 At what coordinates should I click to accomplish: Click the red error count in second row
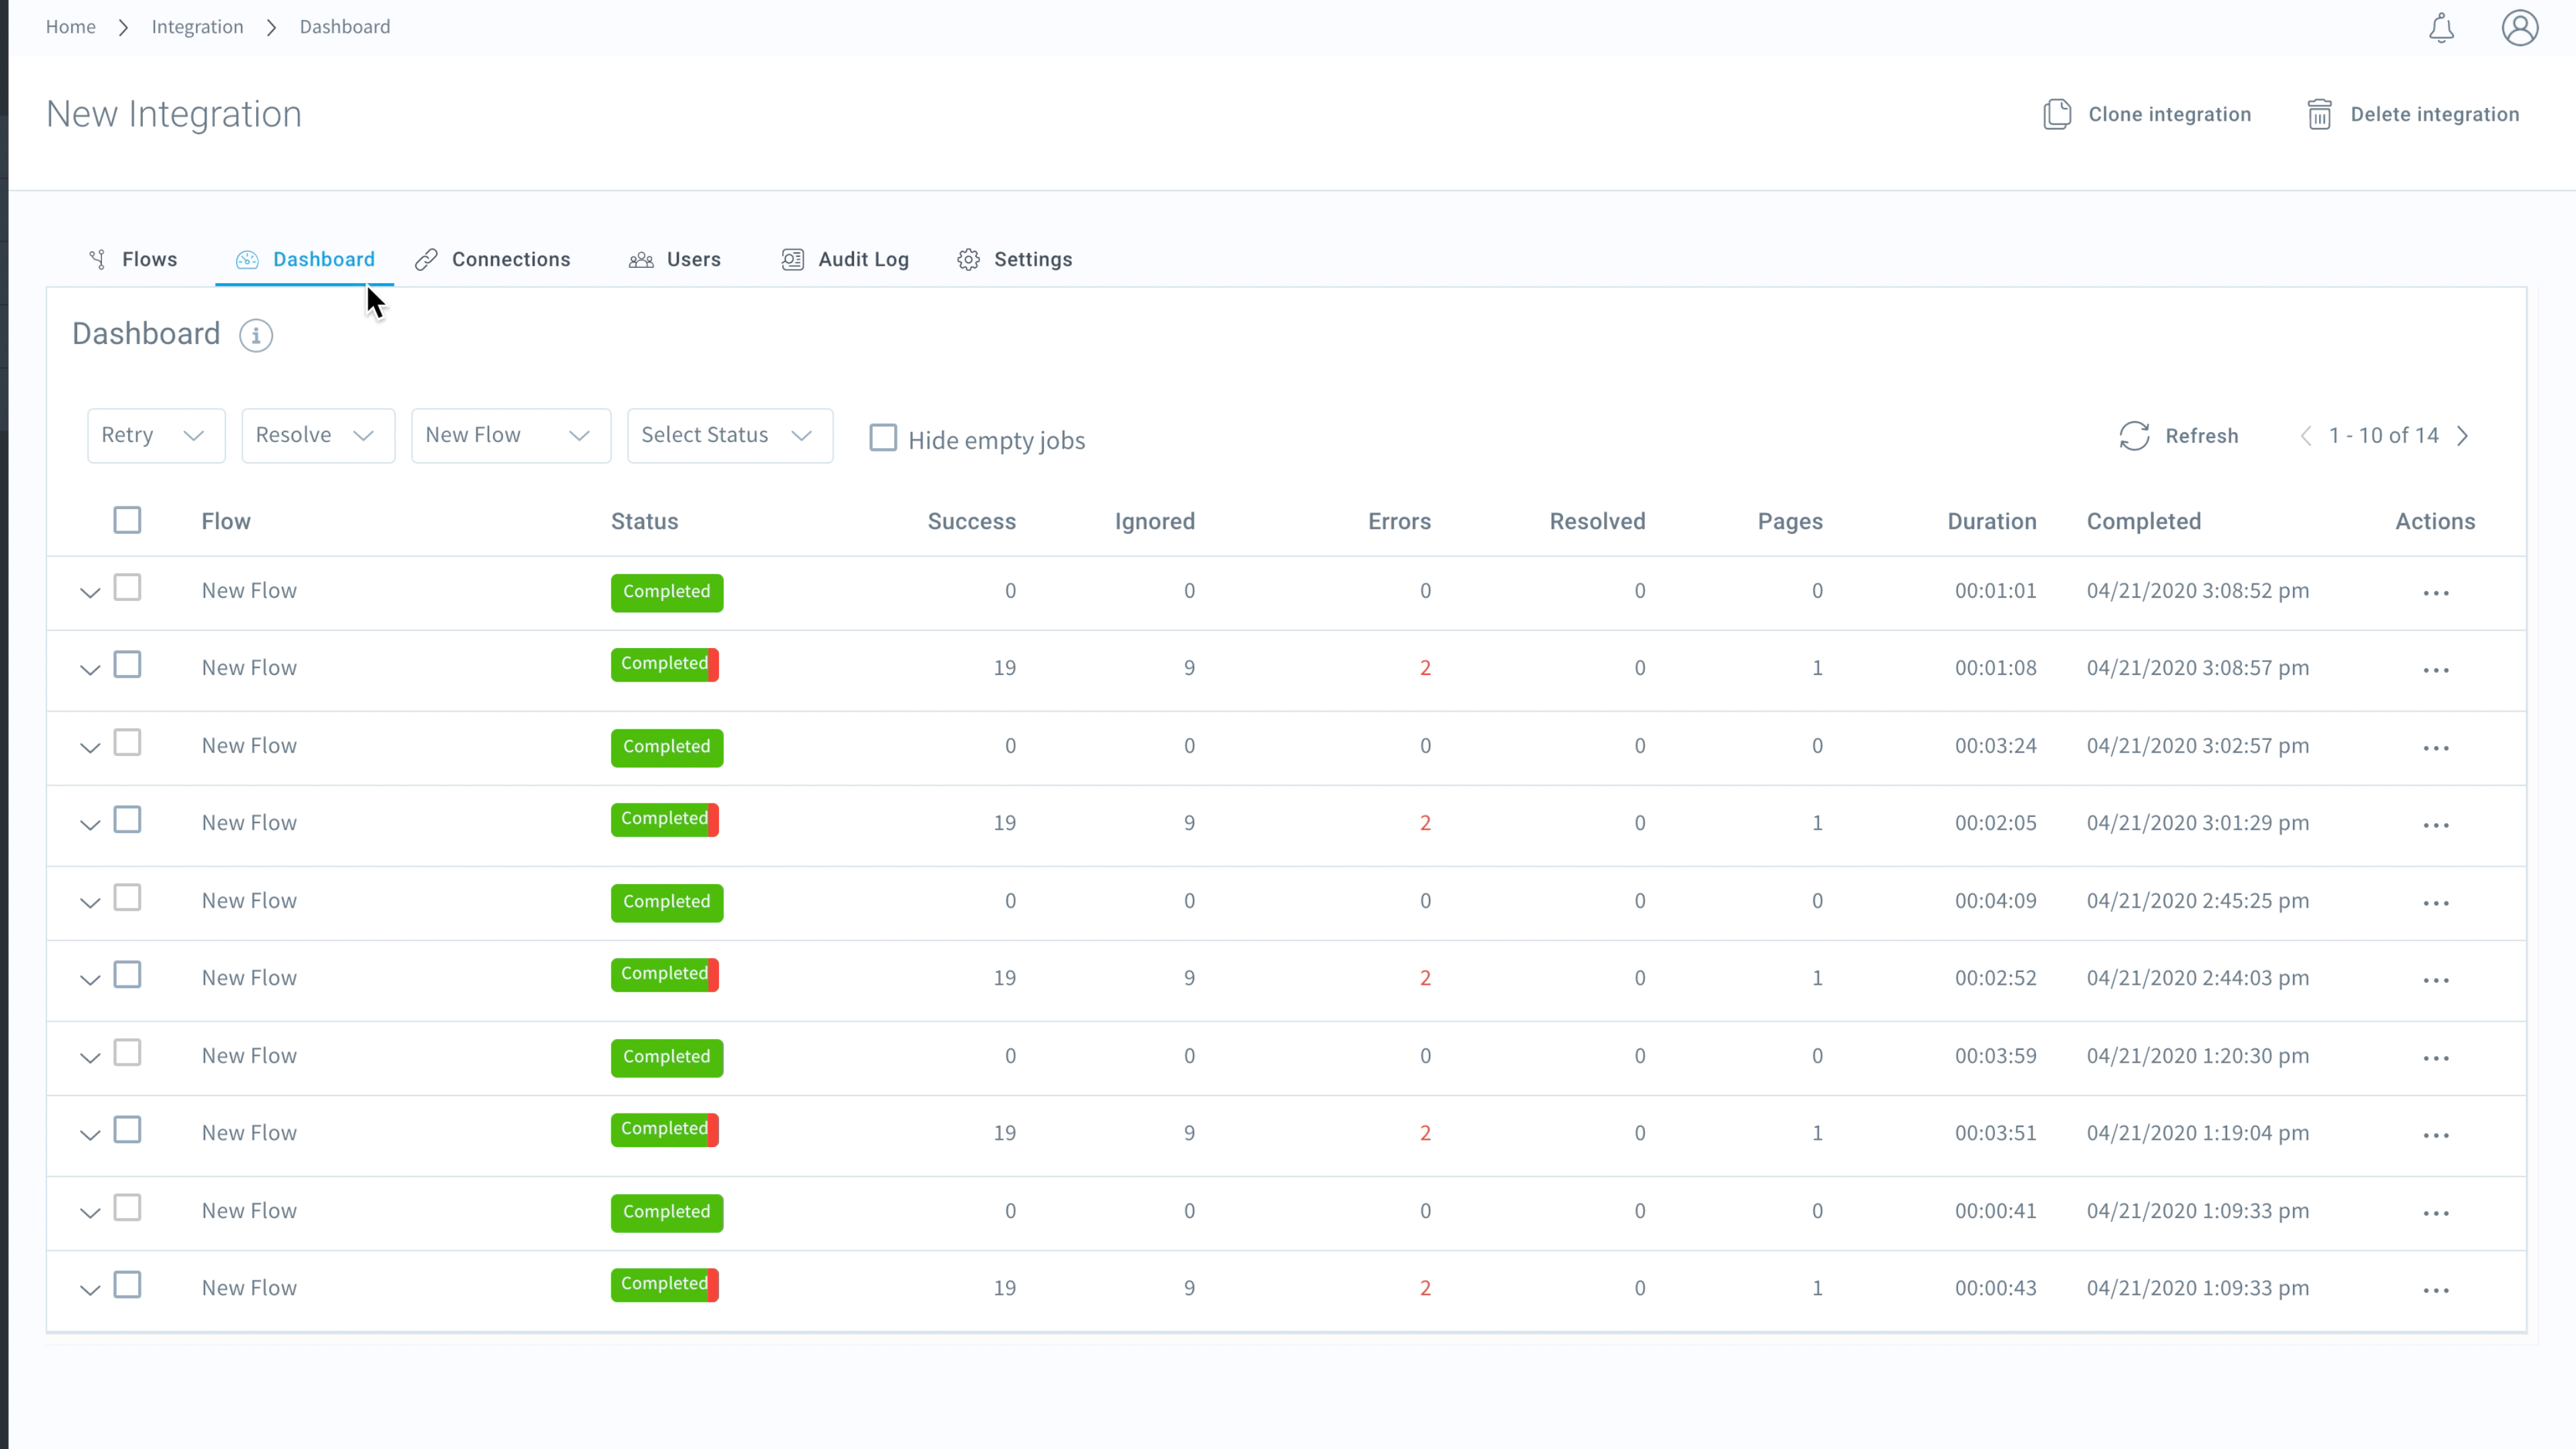click(x=1425, y=668)
